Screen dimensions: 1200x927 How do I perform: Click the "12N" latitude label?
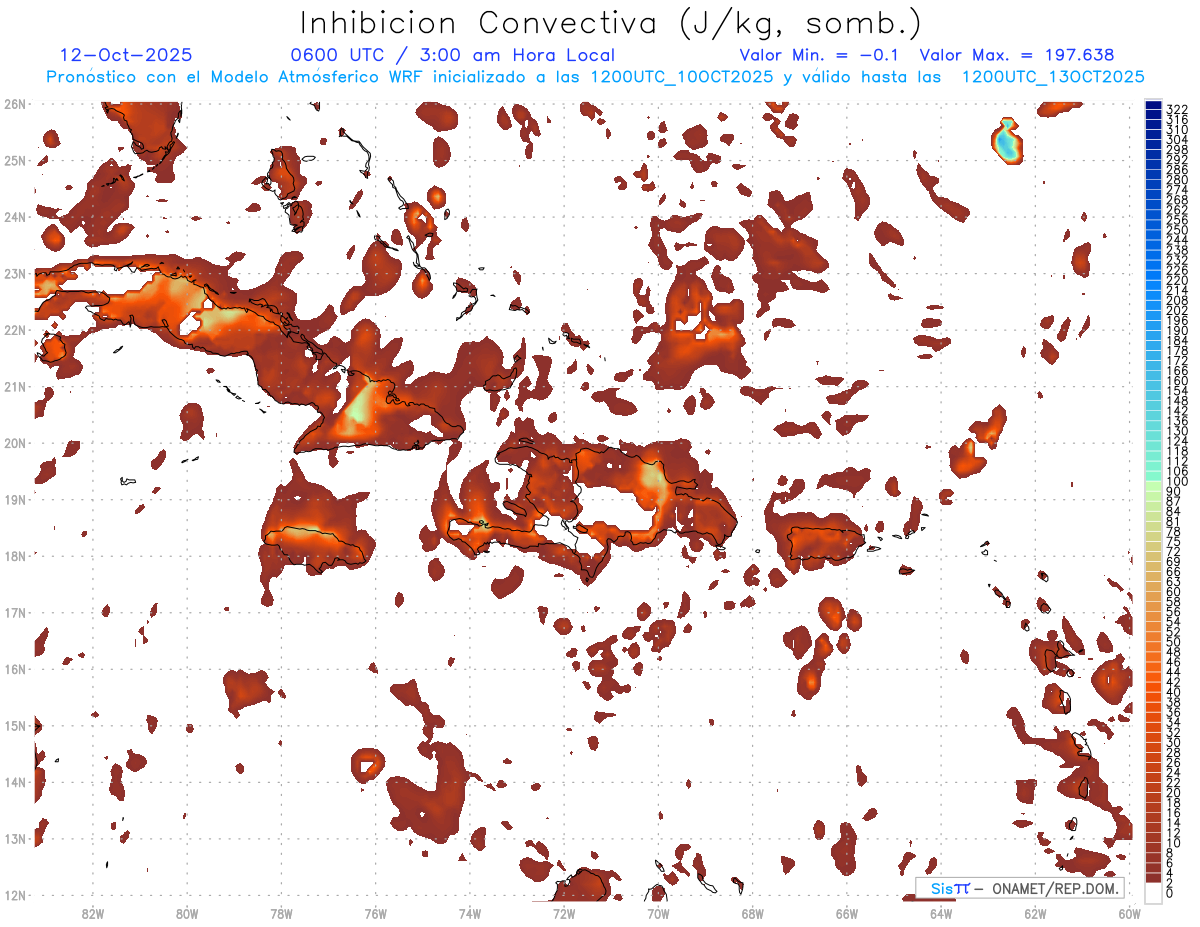(15, 895)
